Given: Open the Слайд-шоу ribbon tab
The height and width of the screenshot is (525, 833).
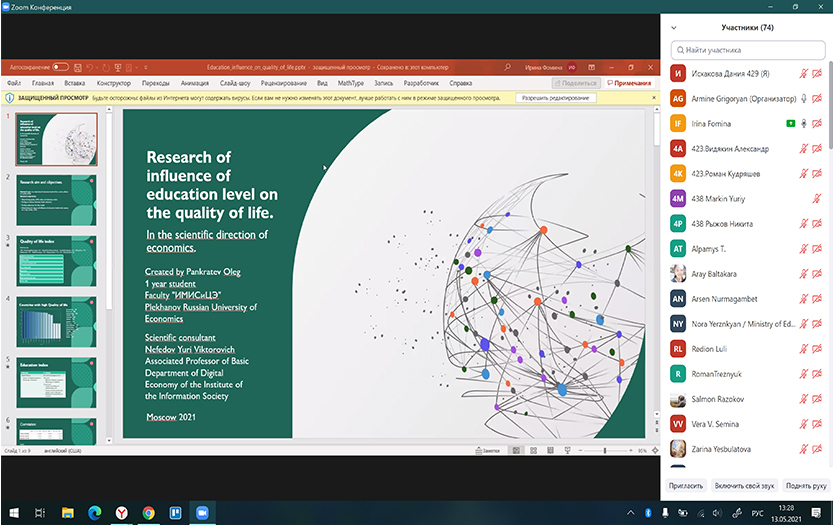Looking at the screenshot, I should point(235,83).
